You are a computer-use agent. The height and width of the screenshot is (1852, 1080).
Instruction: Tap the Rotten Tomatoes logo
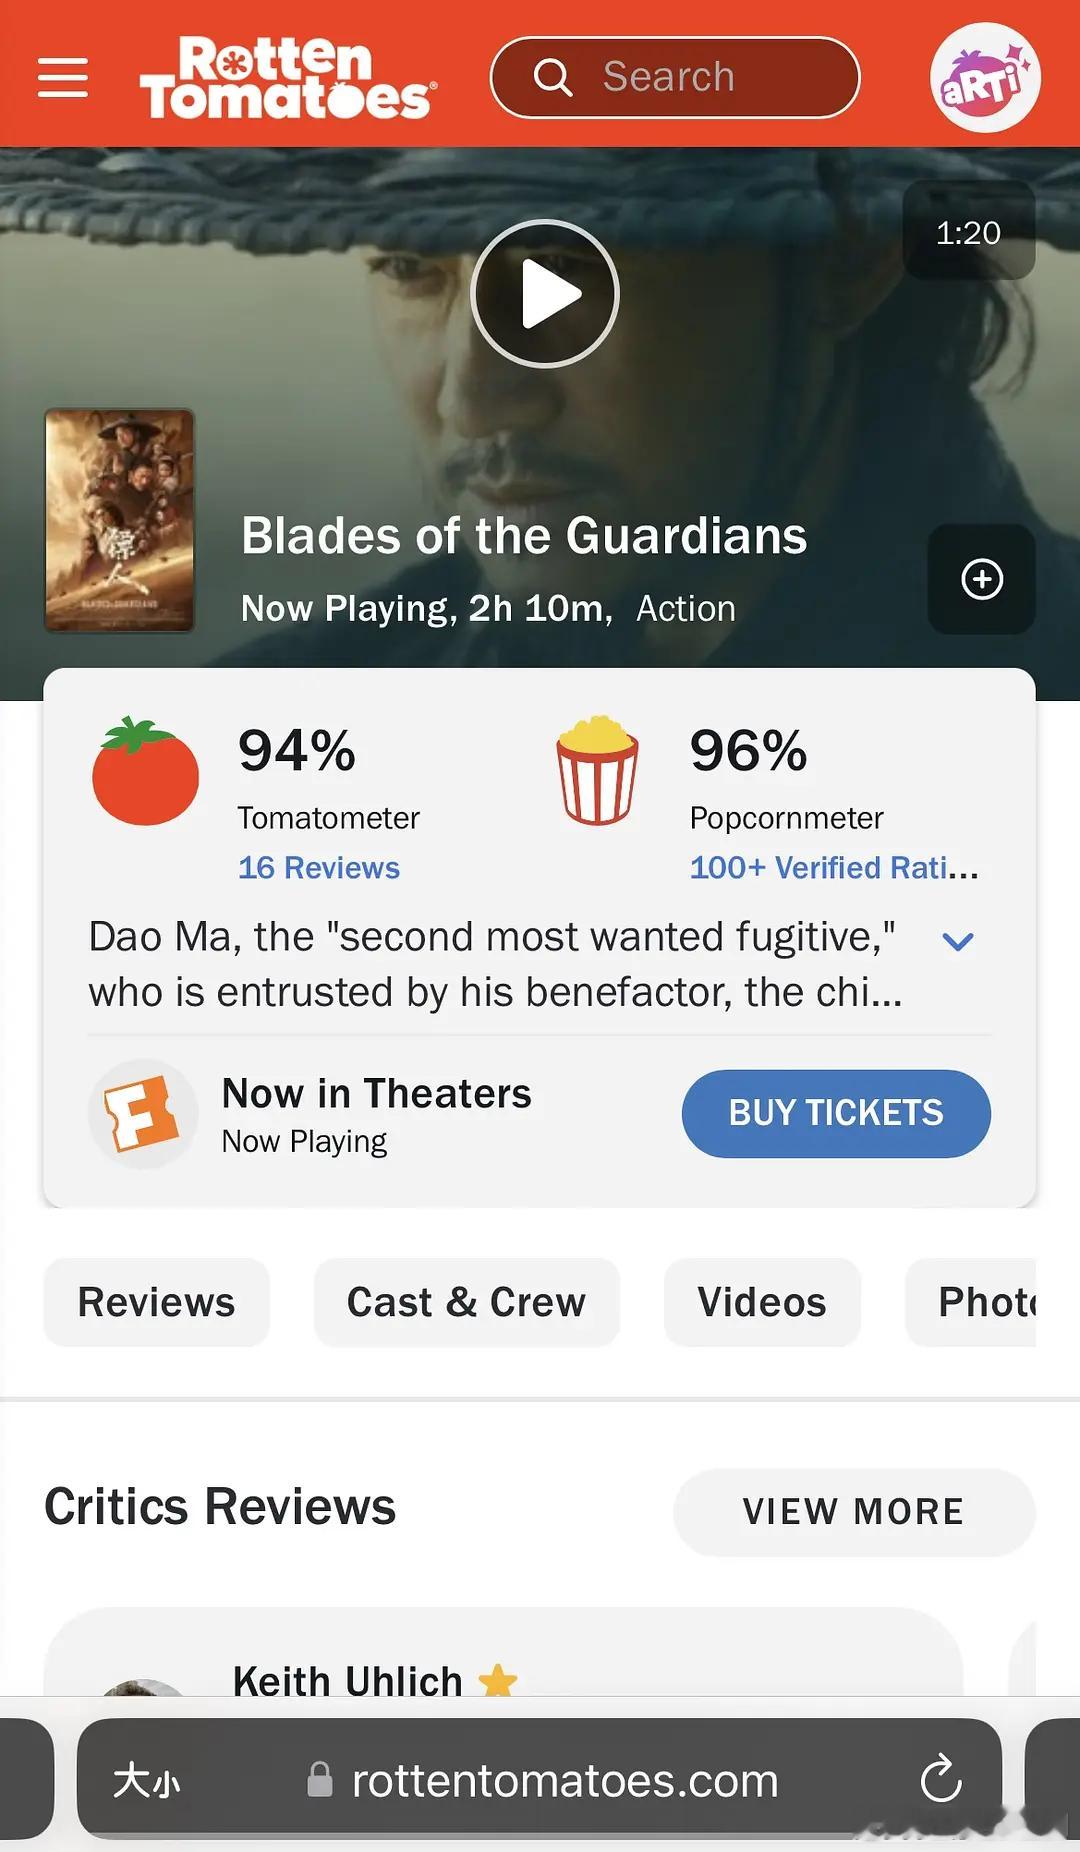pos(287,78)
